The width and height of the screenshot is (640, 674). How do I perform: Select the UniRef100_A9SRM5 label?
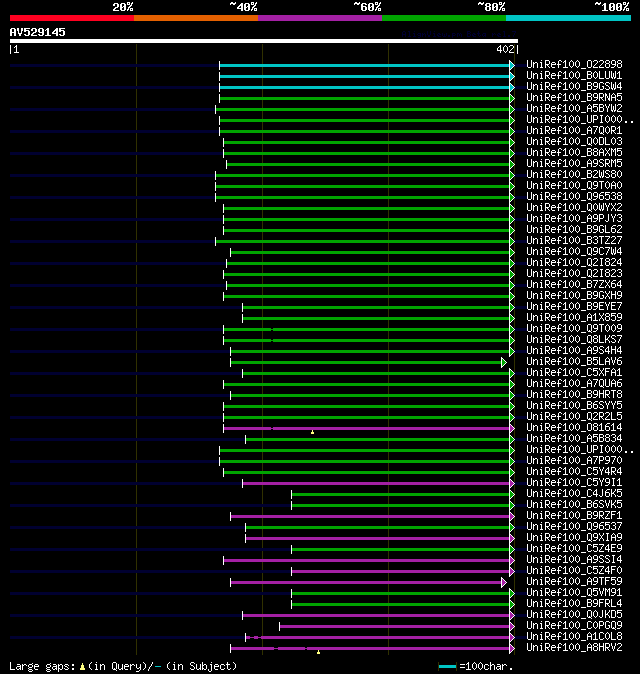(574, 163)
